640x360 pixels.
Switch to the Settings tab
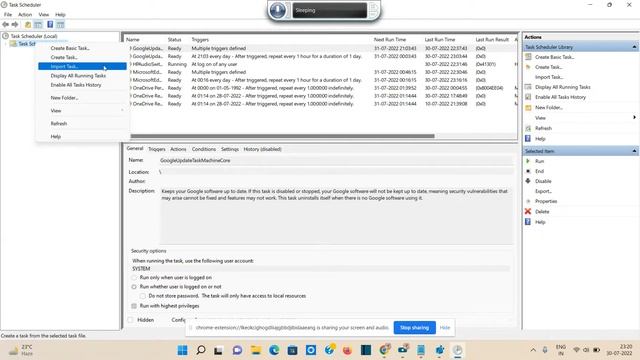coord(230,149)
